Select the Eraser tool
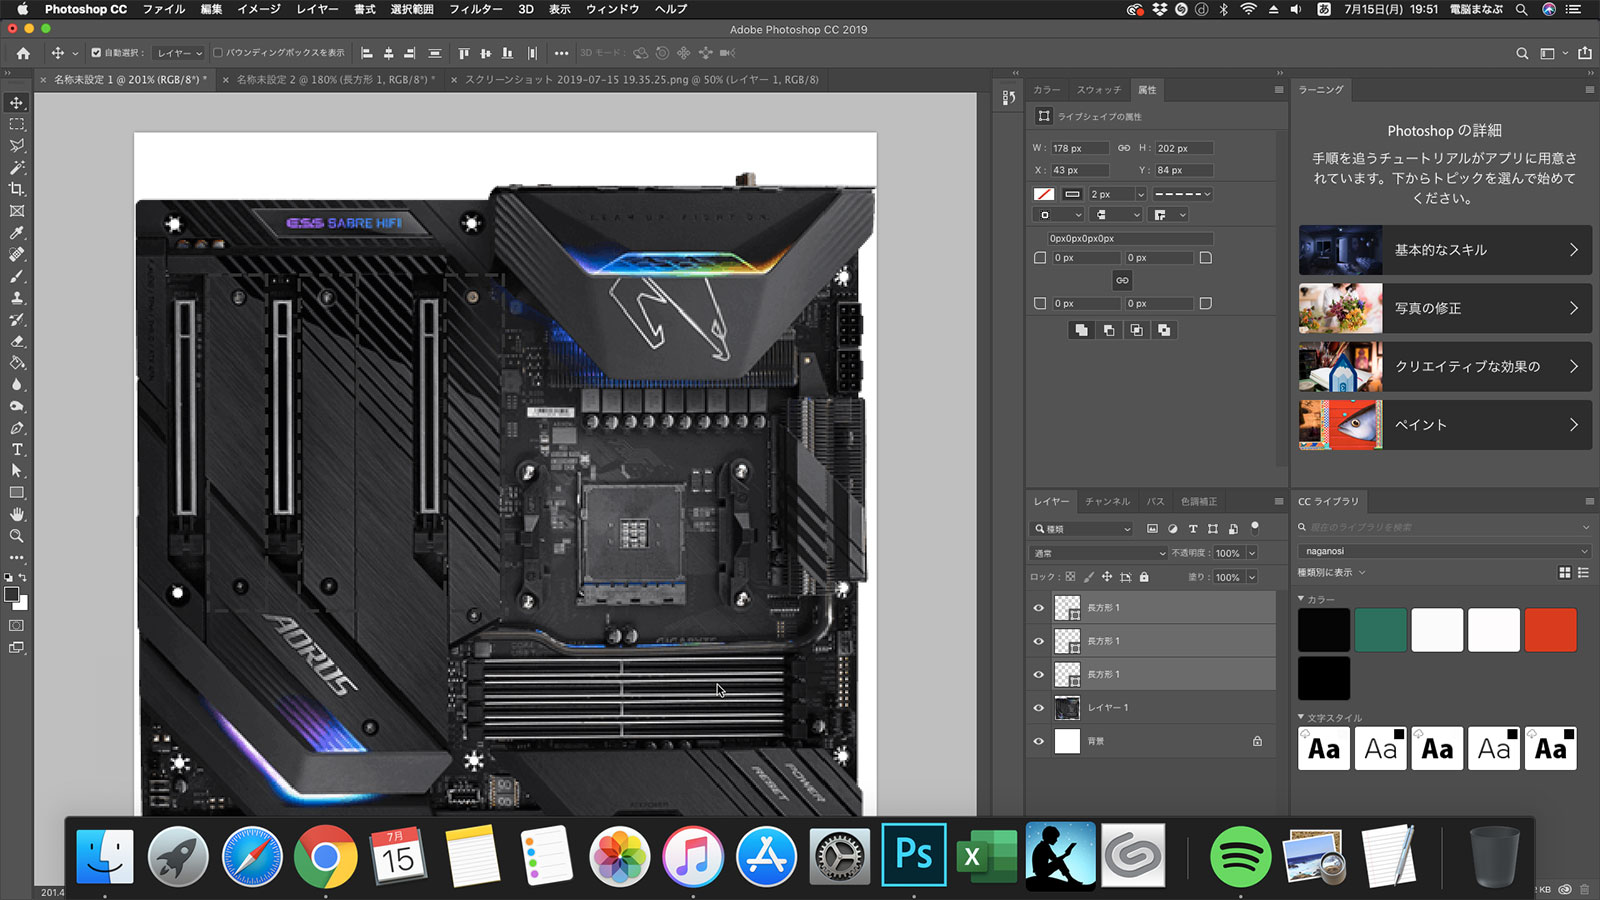The image size is (1600, 900). [17, 341]
